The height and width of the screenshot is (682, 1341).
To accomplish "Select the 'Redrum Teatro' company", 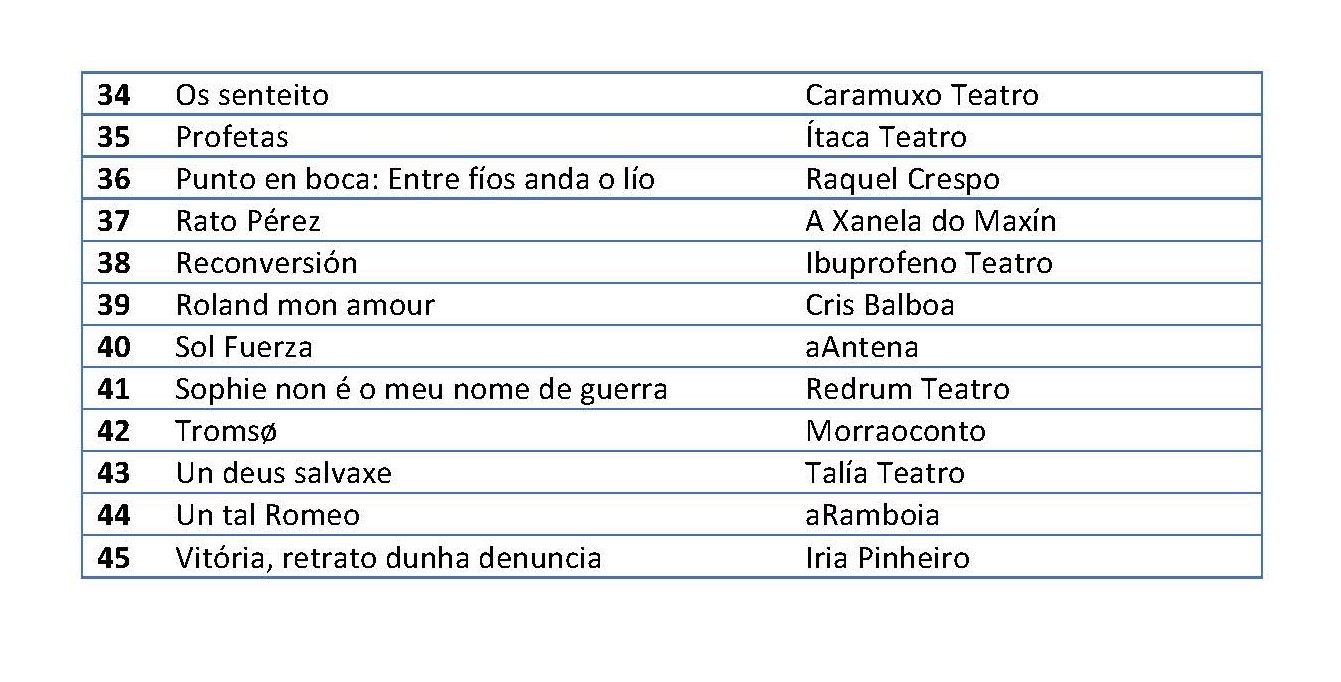I will 907,389.
